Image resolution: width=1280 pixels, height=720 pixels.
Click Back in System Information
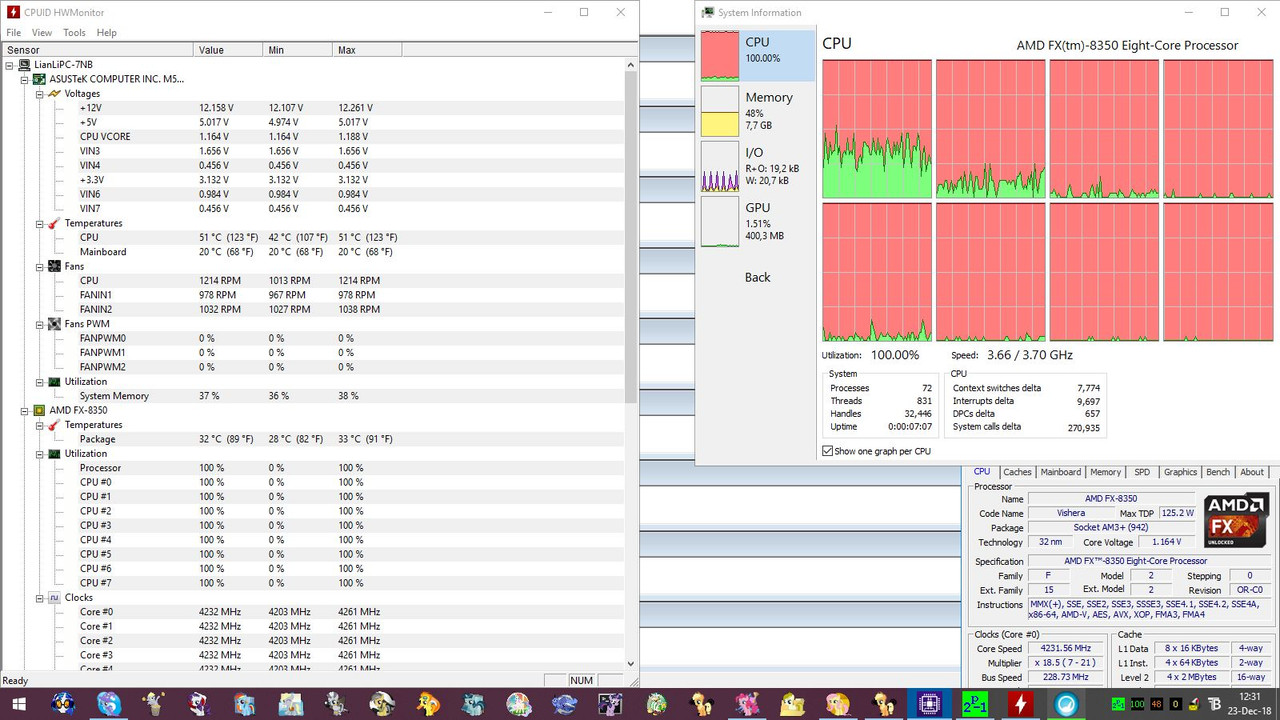[x=757, y=277]
